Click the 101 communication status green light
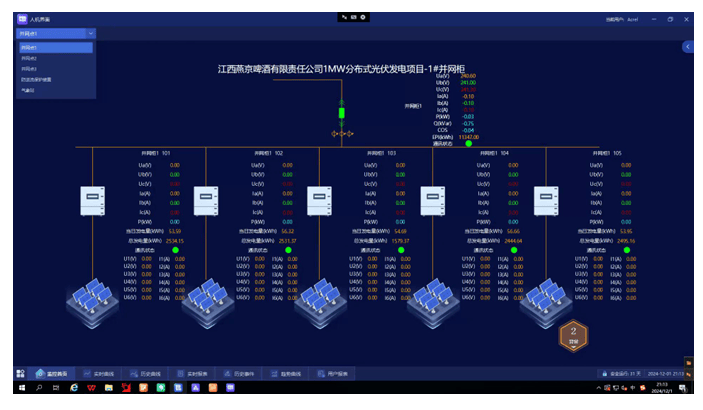 click(x=175, y=250)
